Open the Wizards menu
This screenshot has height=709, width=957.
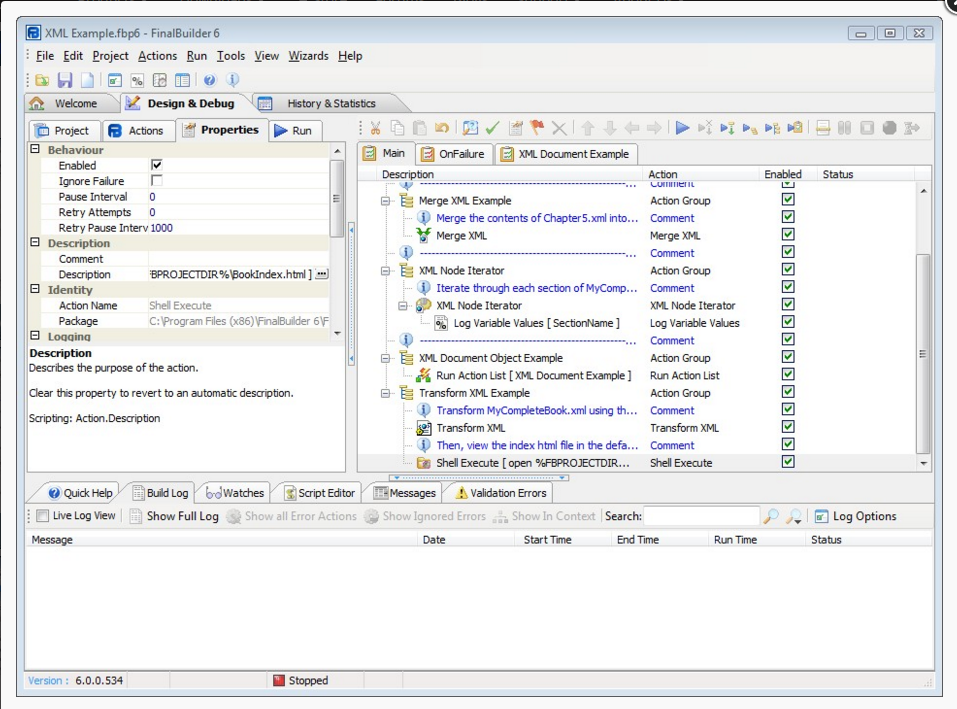(x=308, y=56)
